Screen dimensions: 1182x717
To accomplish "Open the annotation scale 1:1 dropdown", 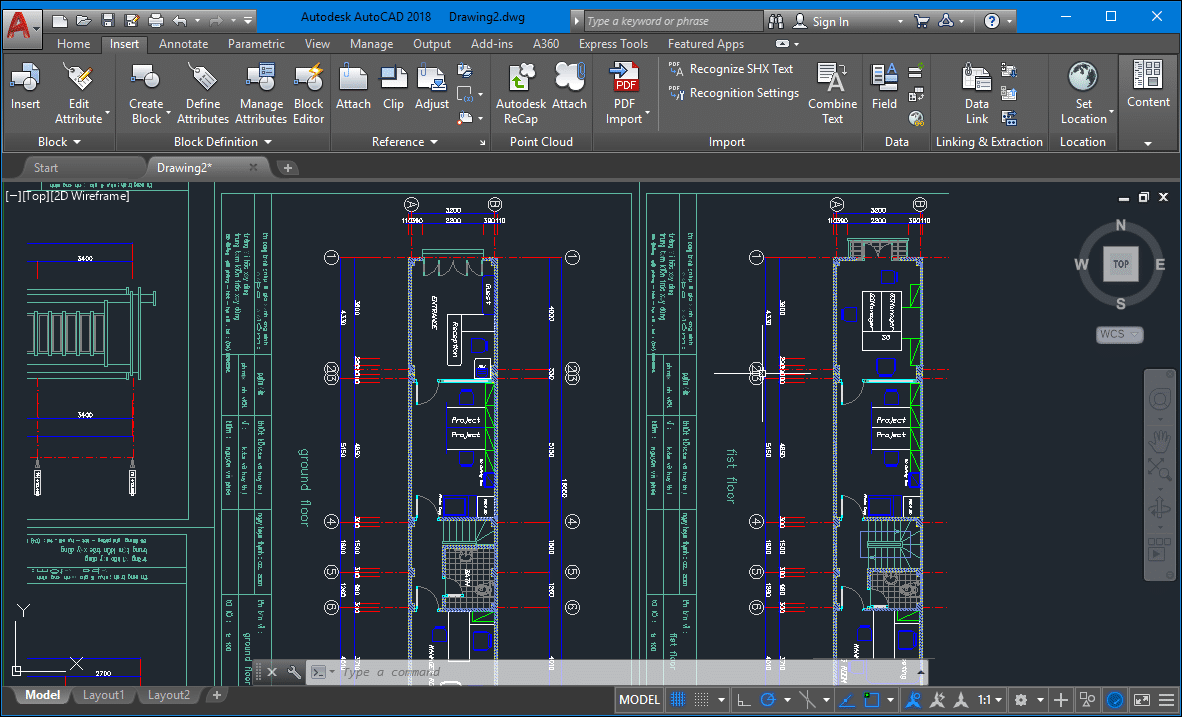I will pos(989,700).
